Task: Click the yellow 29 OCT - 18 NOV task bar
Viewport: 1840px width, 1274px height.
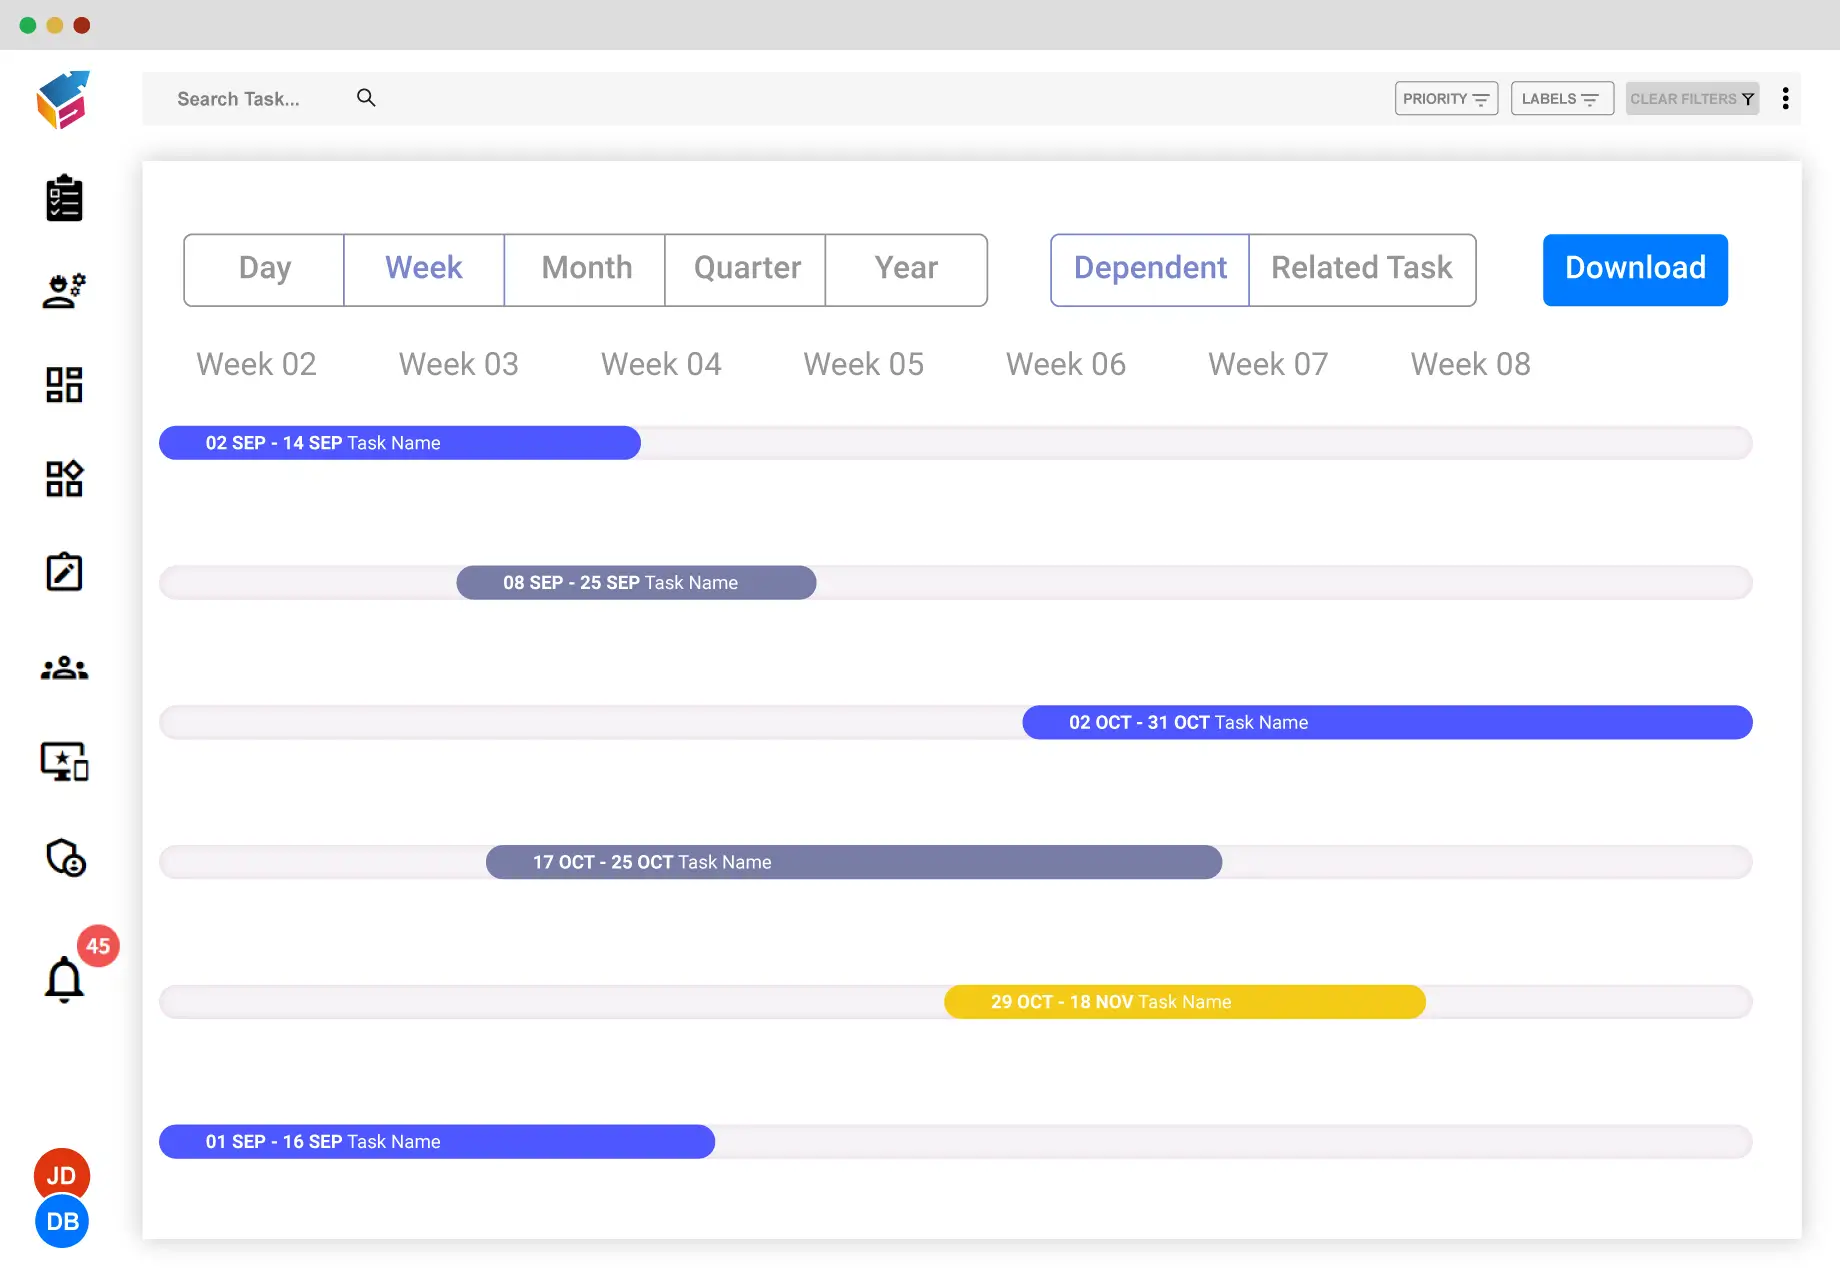Action: coord(1184,1002)
